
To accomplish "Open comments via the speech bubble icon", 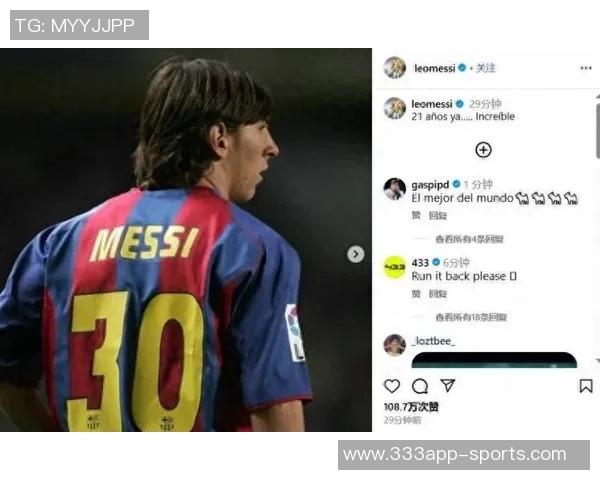I will coord(420,386).
